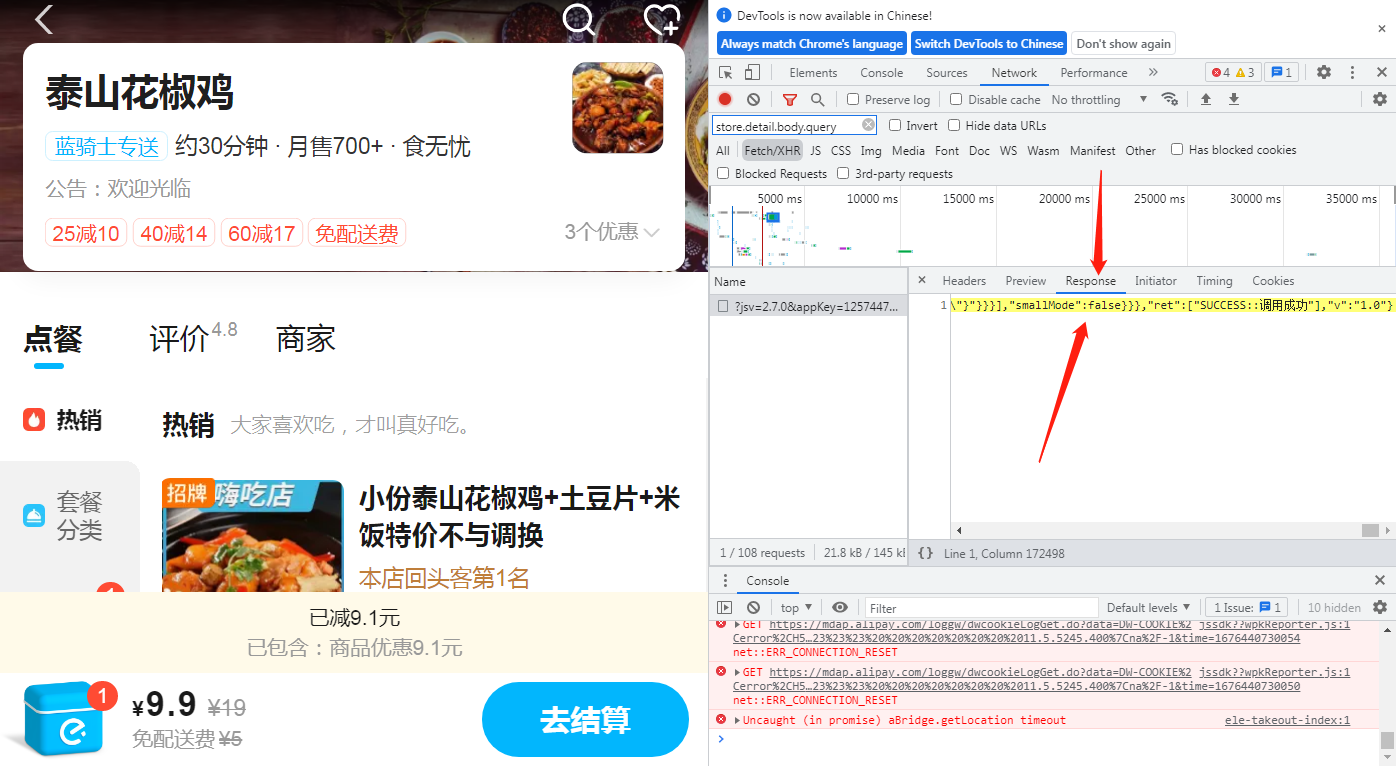
Task: Open the issues badge showing 1 in the DevTools top bar
Action: point(1280,73)
